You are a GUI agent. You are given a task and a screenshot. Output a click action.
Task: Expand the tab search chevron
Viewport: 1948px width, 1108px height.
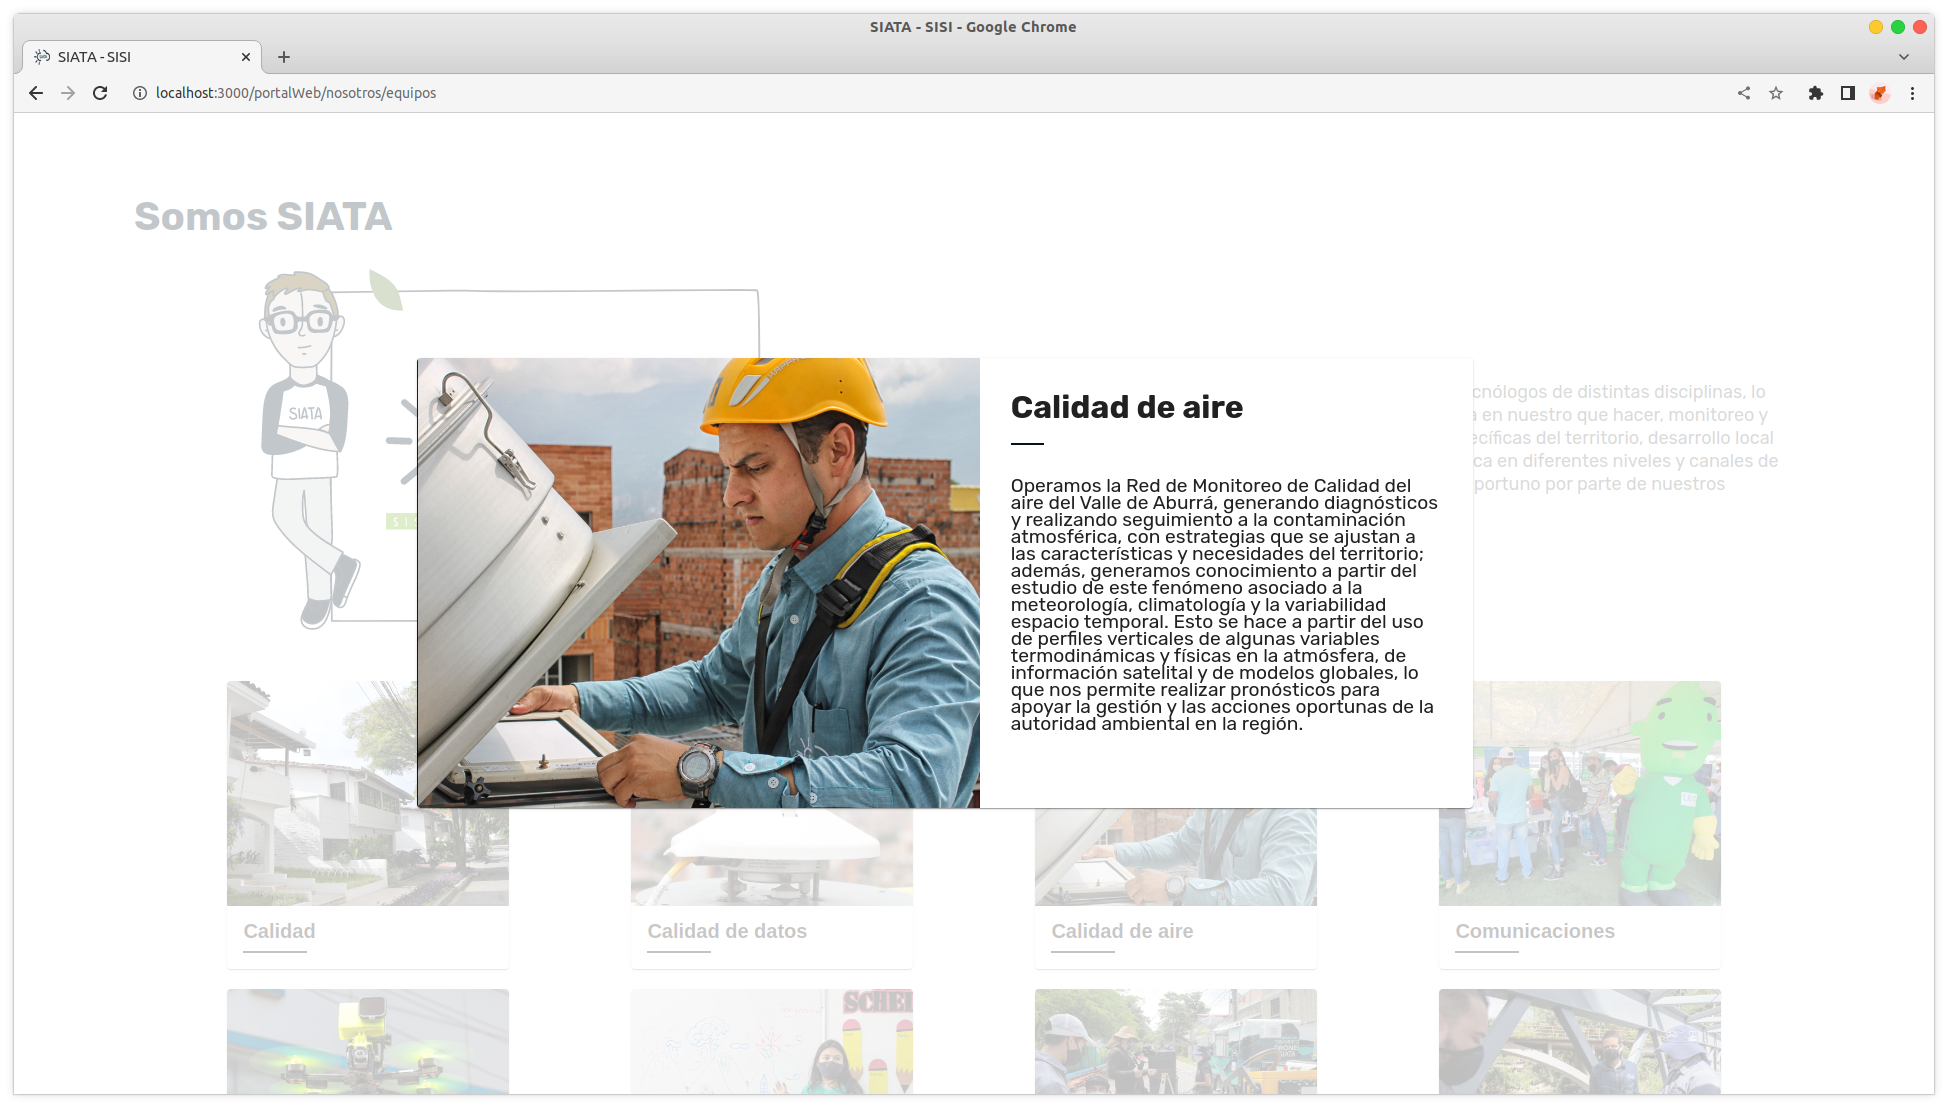click(1904, 57)
